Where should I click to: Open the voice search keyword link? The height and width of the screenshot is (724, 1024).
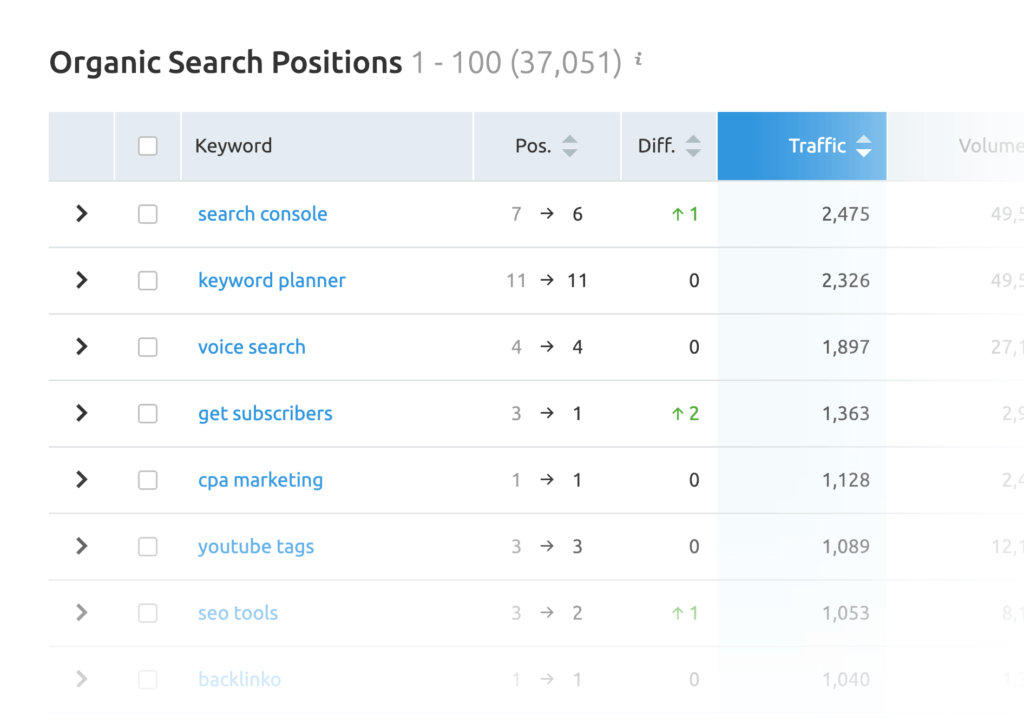tap(251, 347)
